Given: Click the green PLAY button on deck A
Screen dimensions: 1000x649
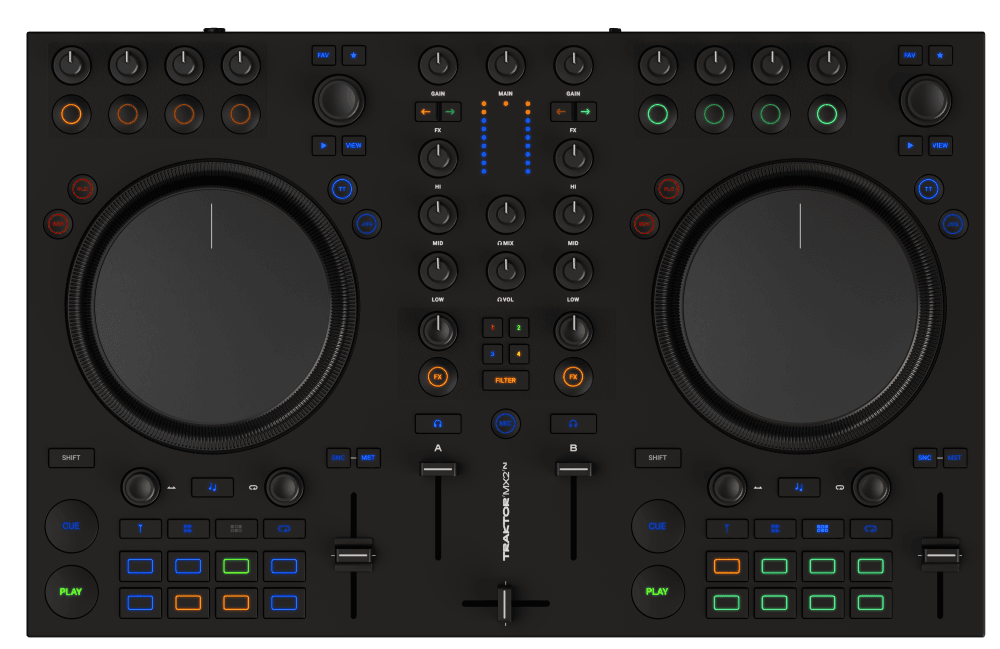Looking at the screenshot, I should click(x=71, y=592).
